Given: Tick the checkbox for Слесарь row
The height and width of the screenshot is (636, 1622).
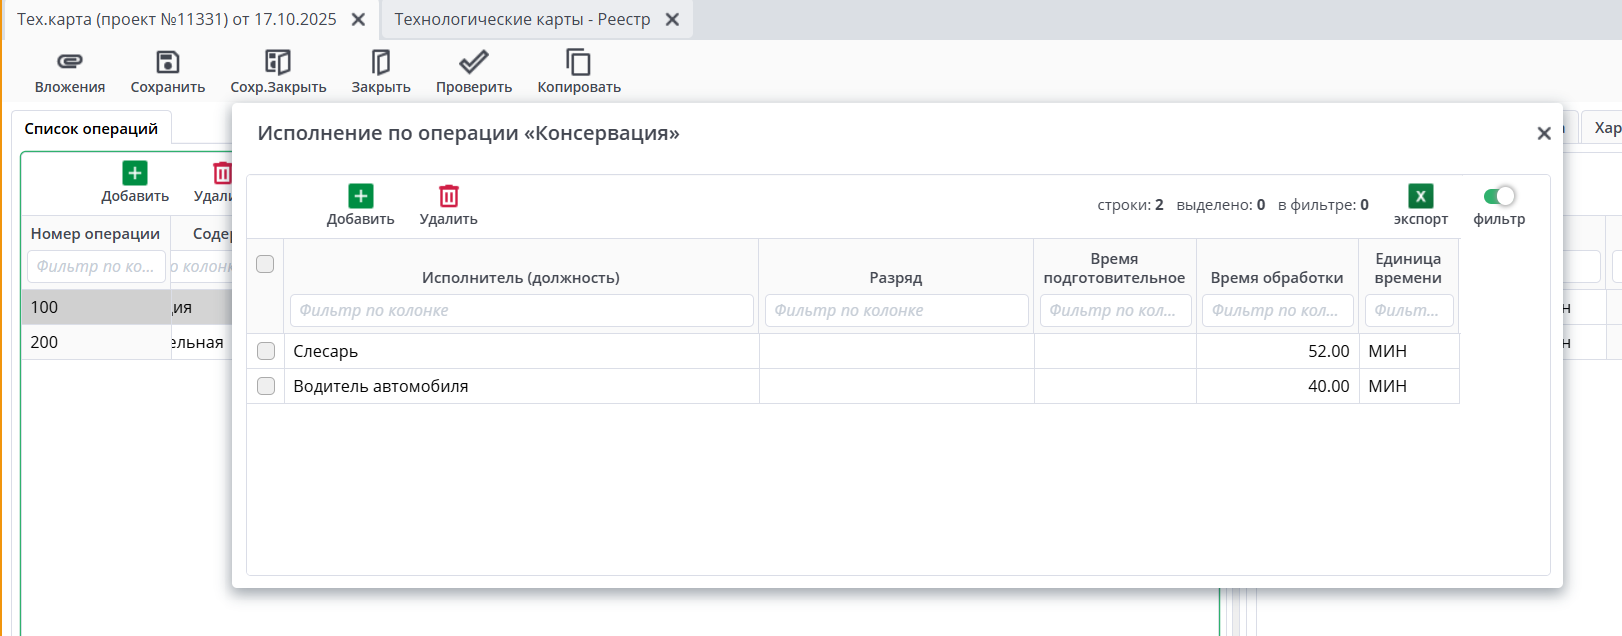Looking at the screenshot, I should 266,351.
